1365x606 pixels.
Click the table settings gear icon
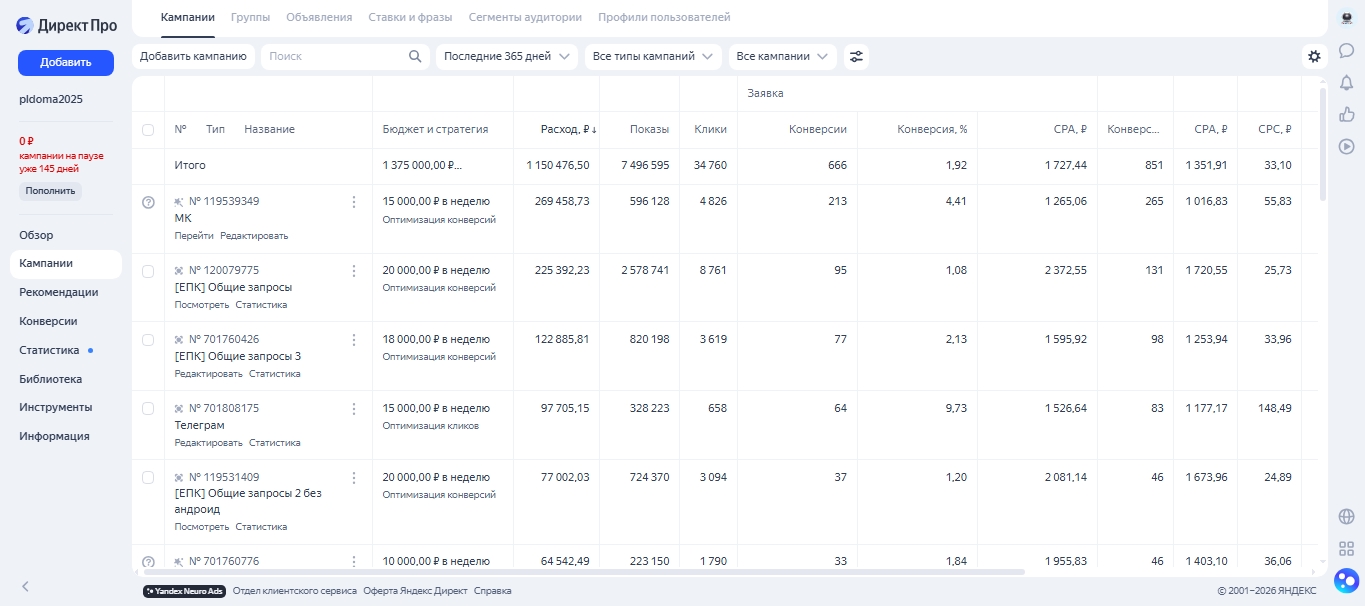(x=1314, y=57)
